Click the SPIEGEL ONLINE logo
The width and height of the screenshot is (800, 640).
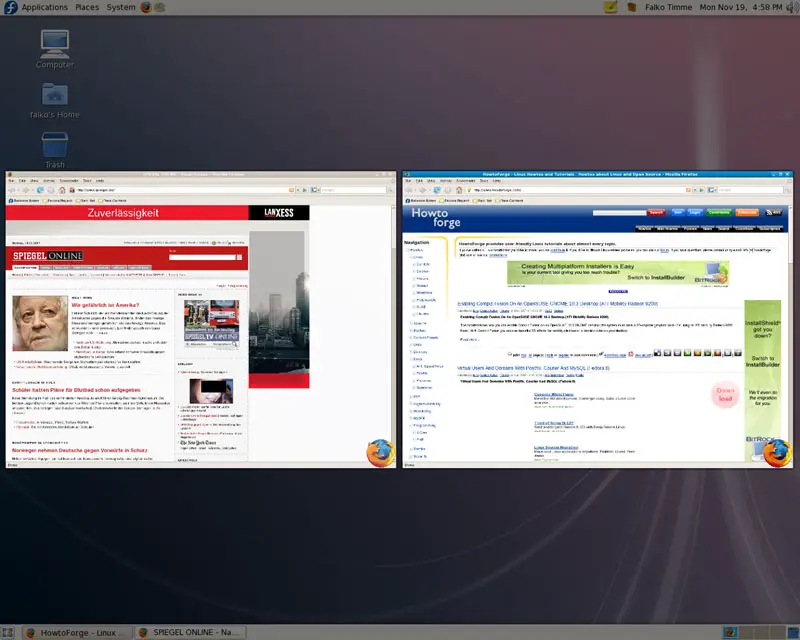pos(48,256)
